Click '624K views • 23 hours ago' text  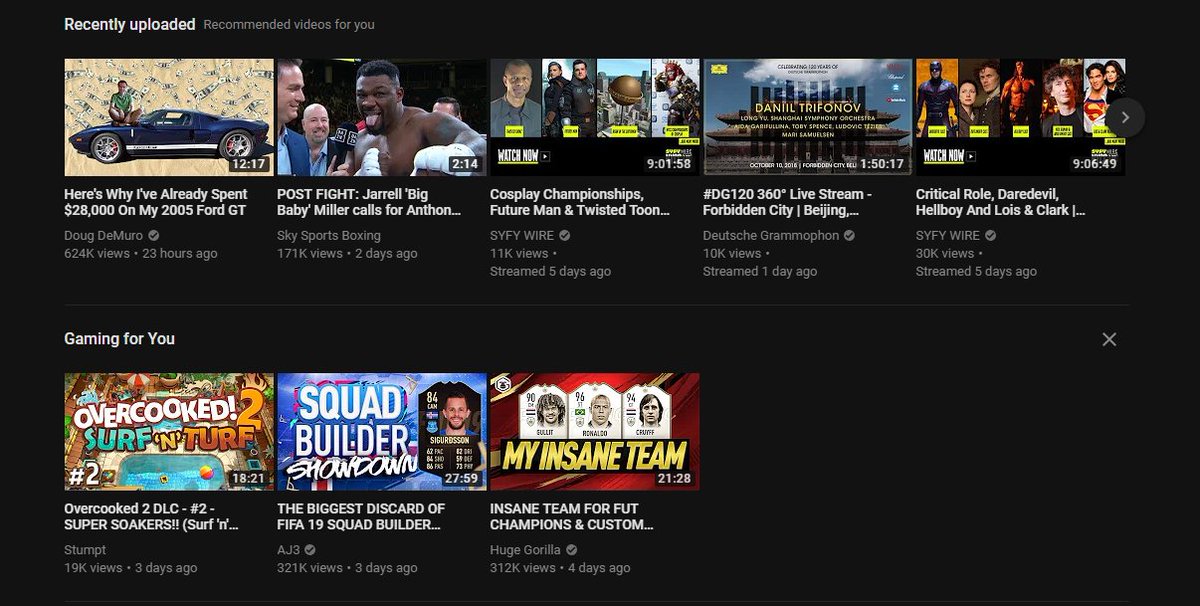coord(141,254)
